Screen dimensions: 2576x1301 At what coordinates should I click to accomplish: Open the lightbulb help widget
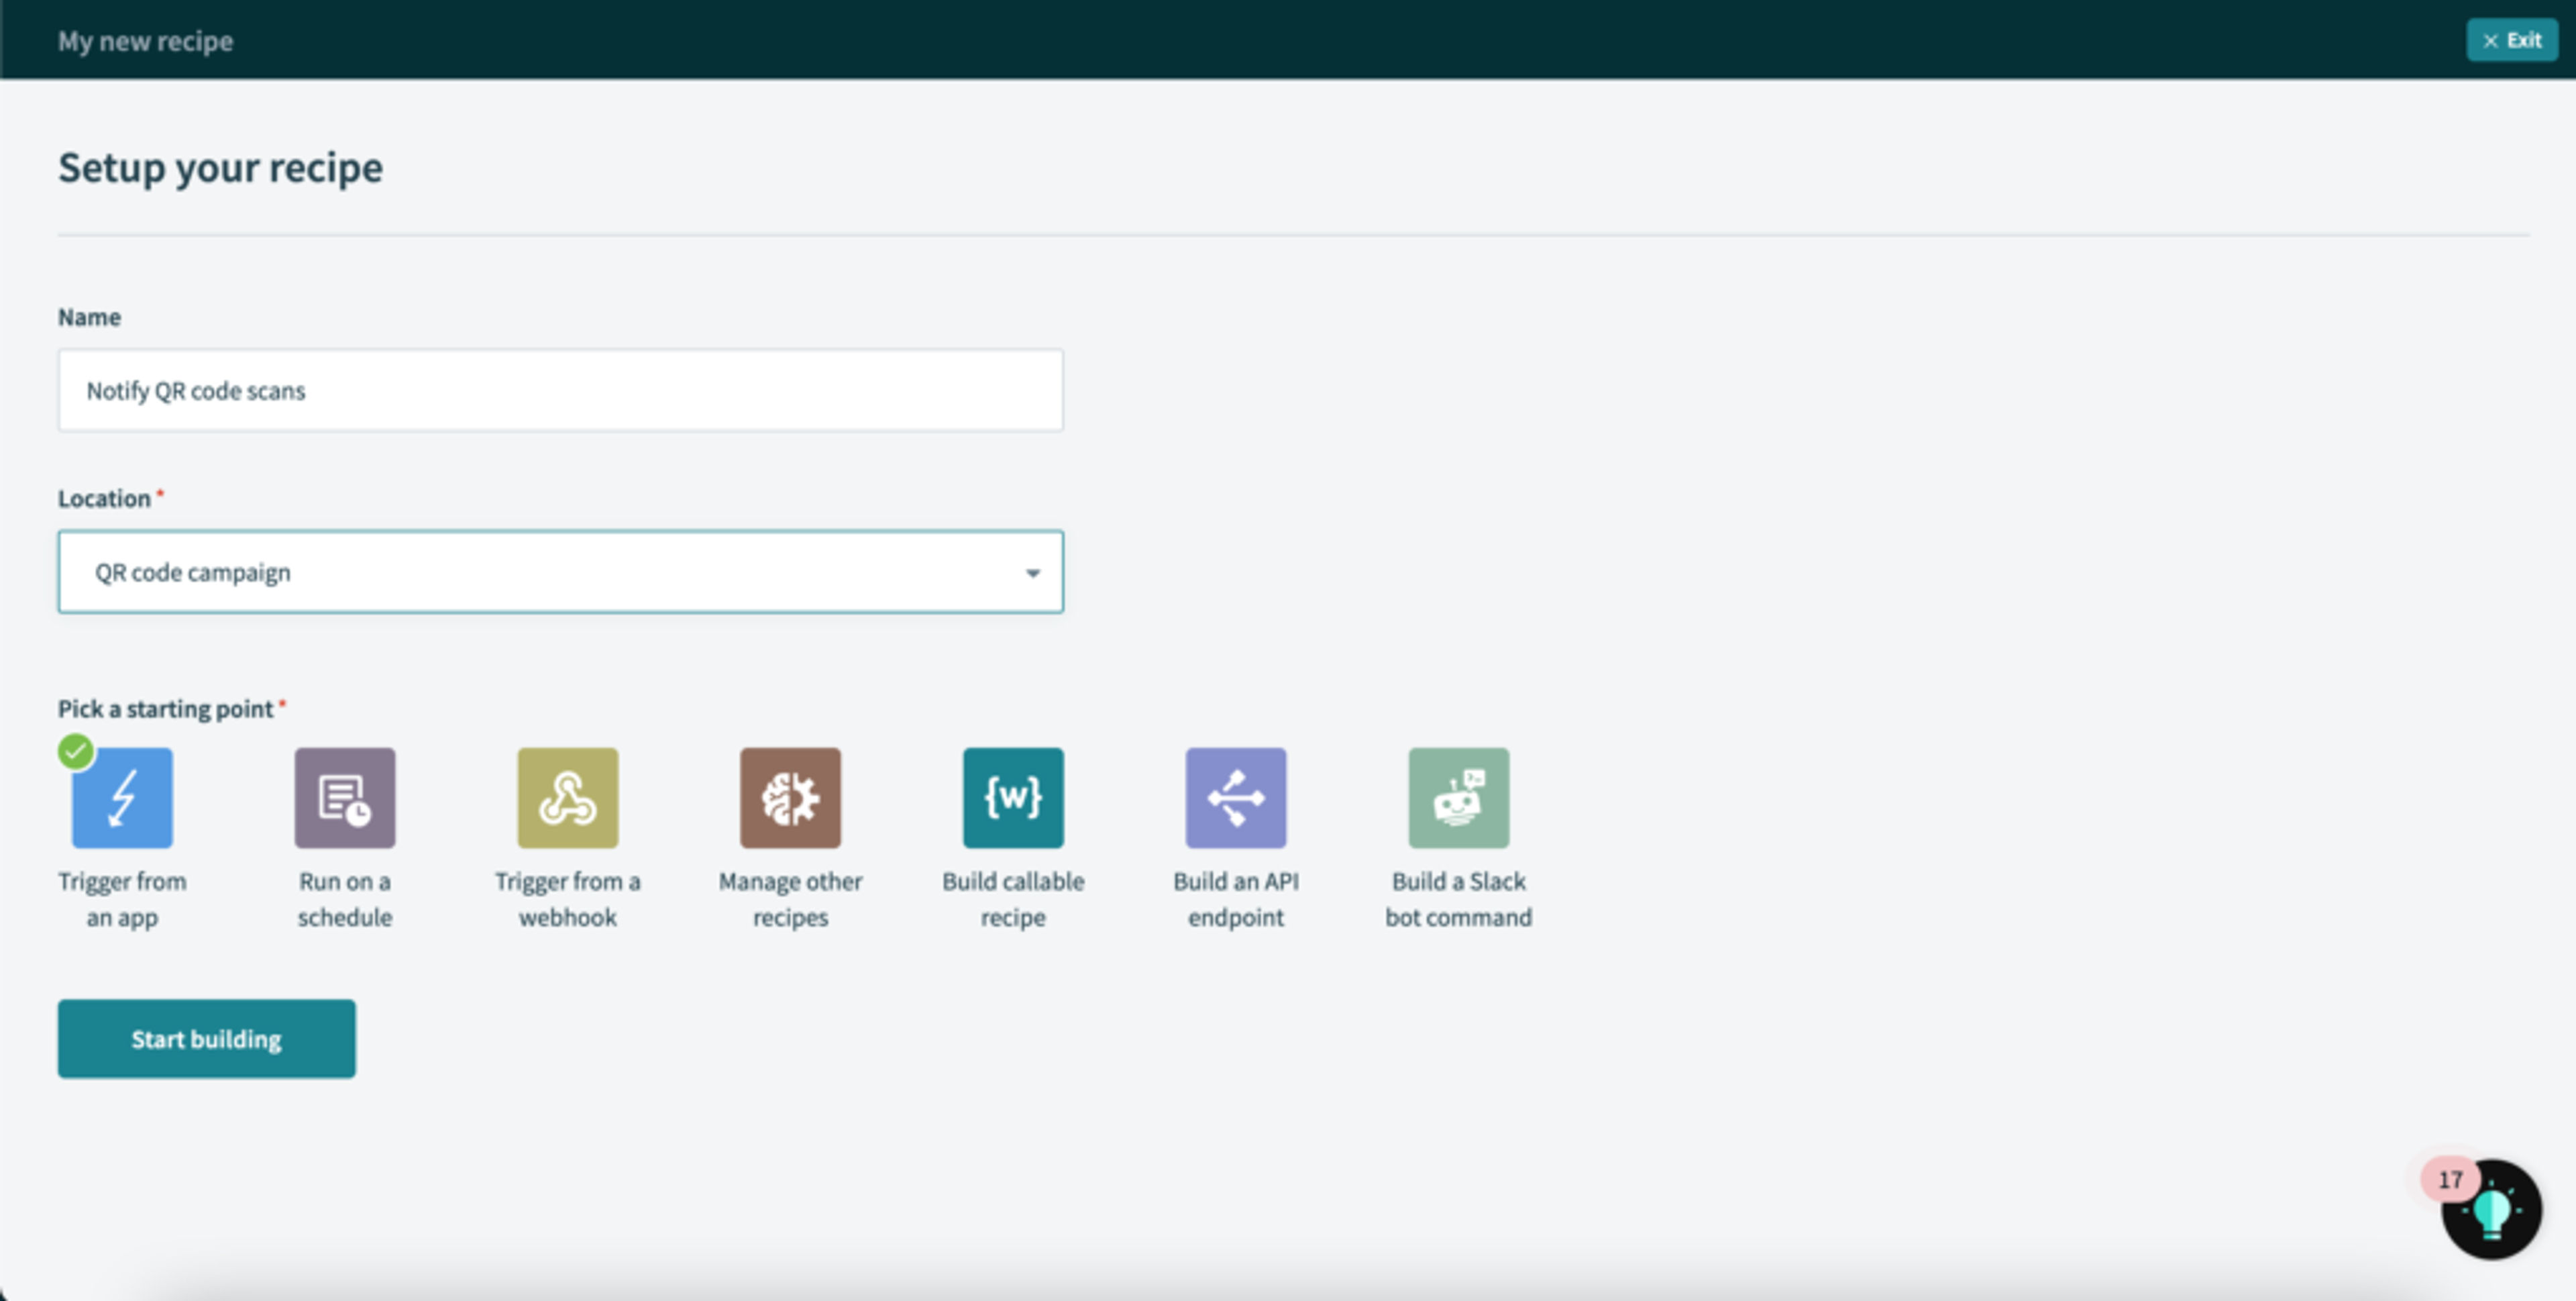click(2491, 1209)
